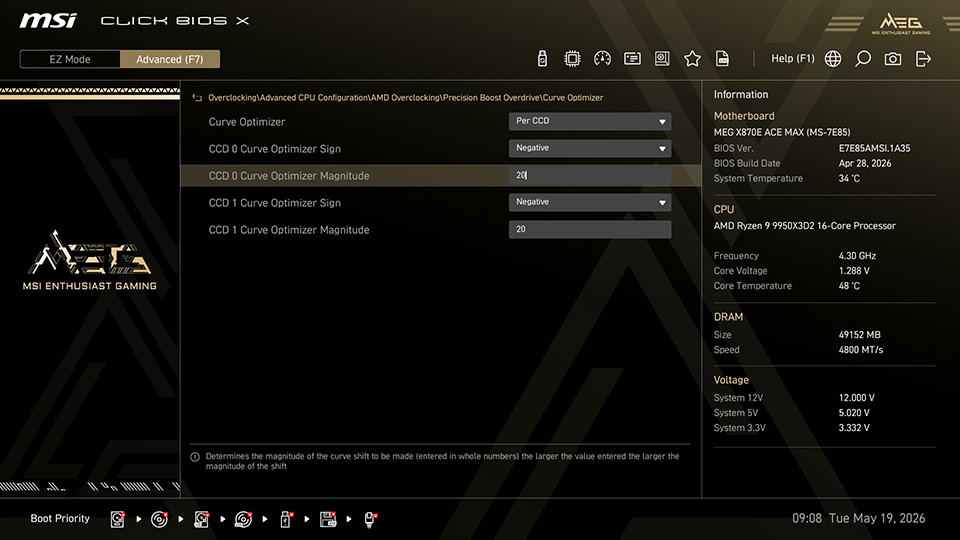Open the Favorites star icon
Image resolution: width=960 pixels, height=540 pixels.
(x=692, y=59)
